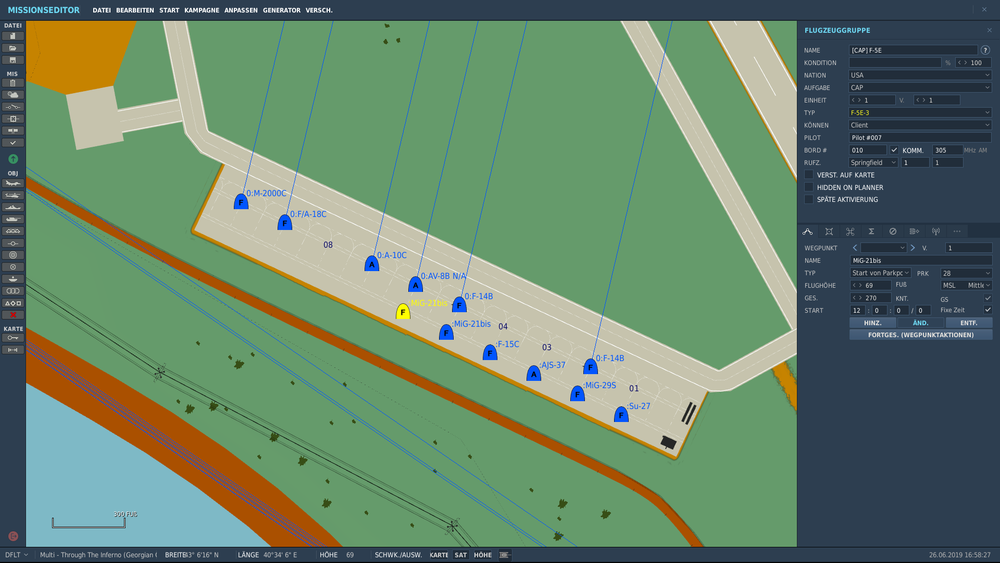Open the weather cloud settings
1000x563 pixels.
(13, 95)
